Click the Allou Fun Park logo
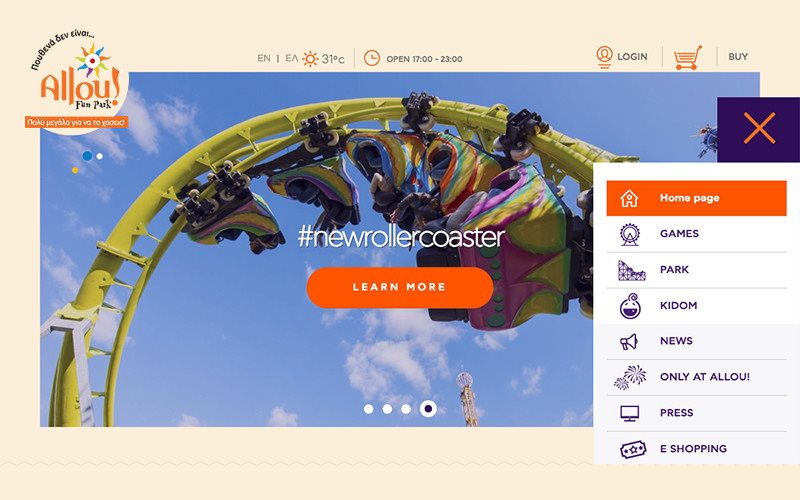 pyautogui.click(x=77, y=81)
